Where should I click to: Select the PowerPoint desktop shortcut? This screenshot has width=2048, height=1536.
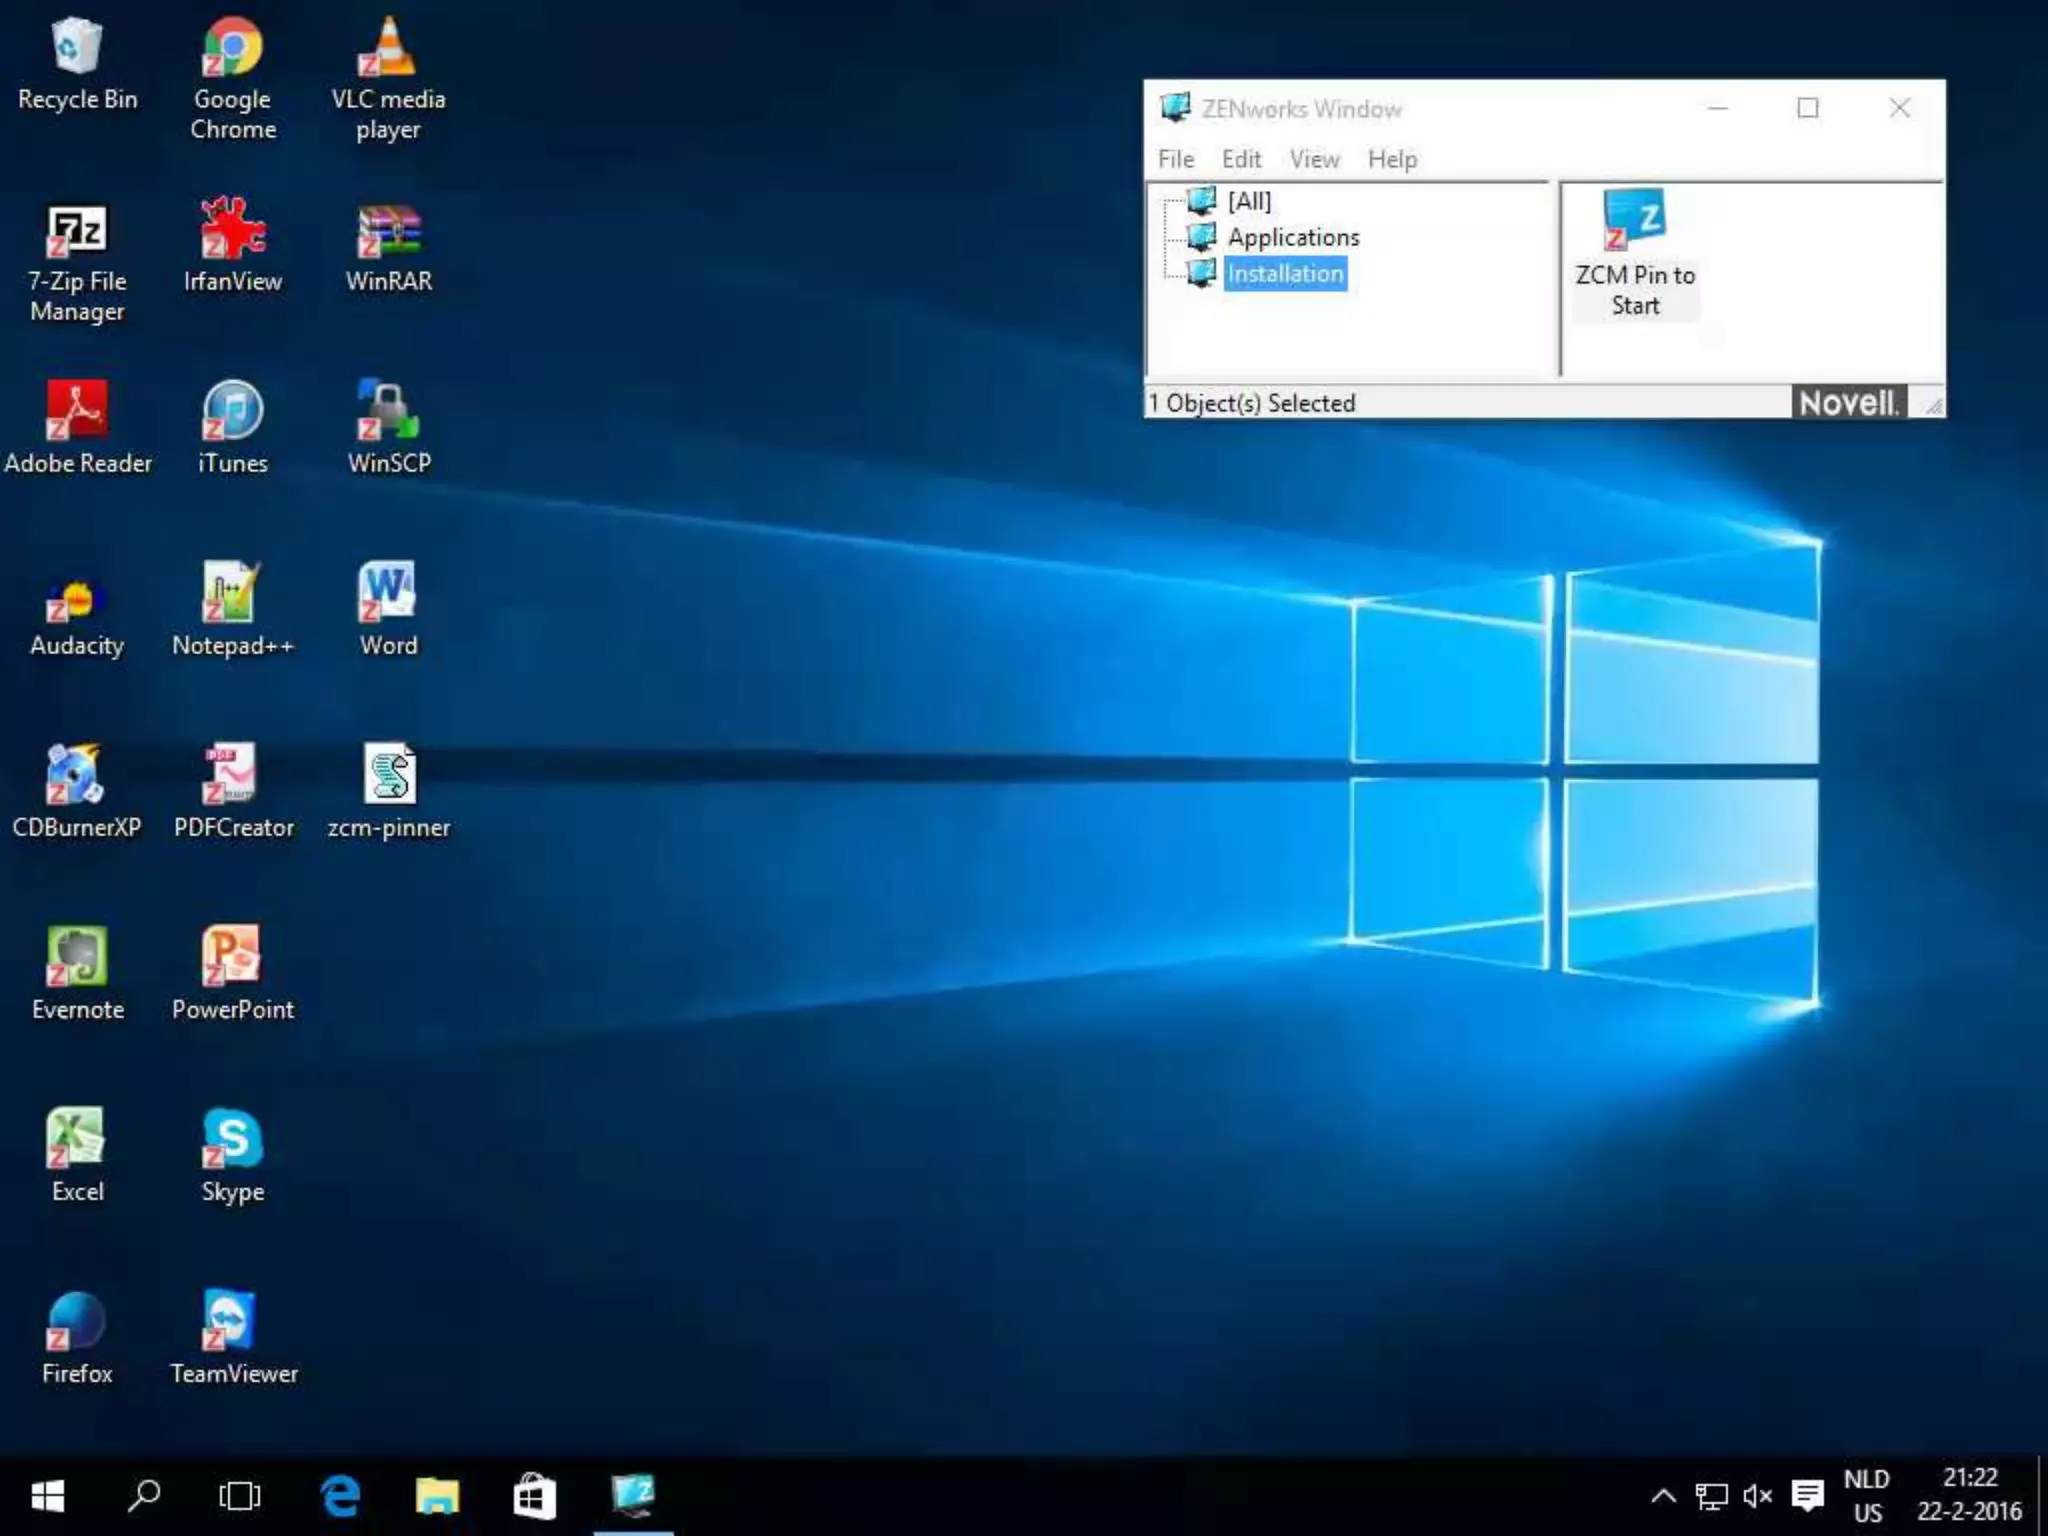point(232,974)
